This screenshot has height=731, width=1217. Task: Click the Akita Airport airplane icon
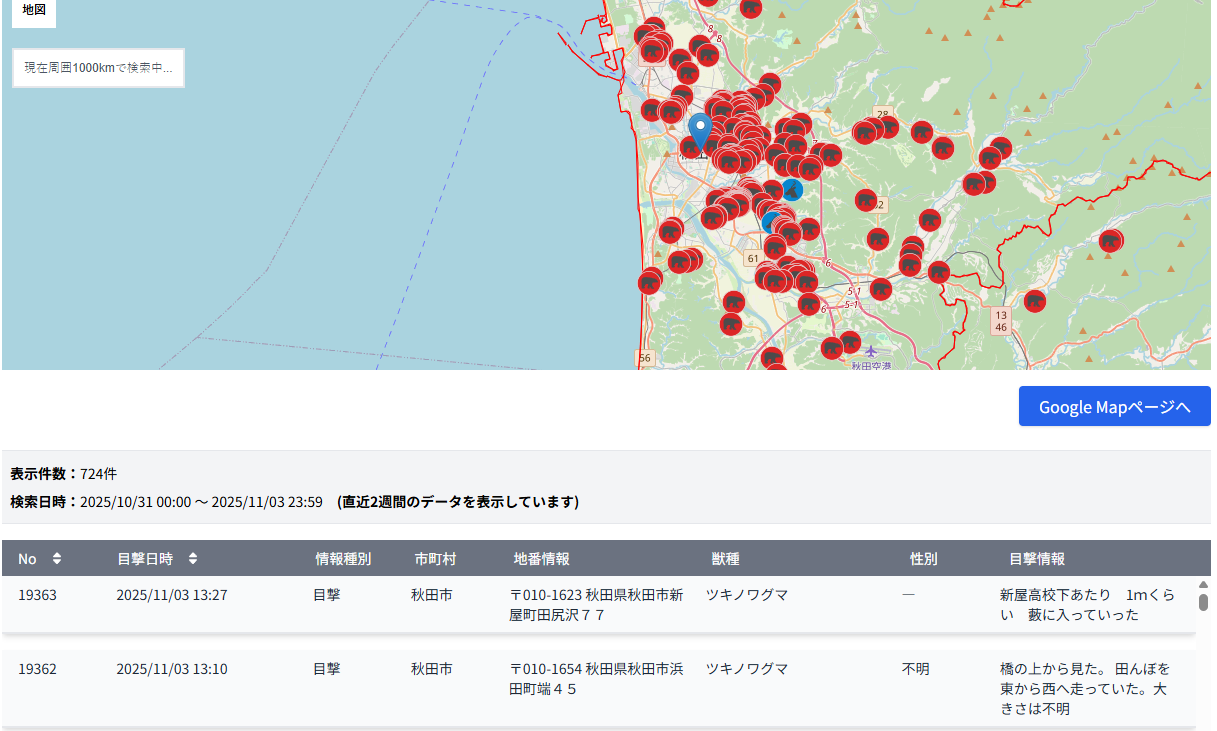(871, 351)
